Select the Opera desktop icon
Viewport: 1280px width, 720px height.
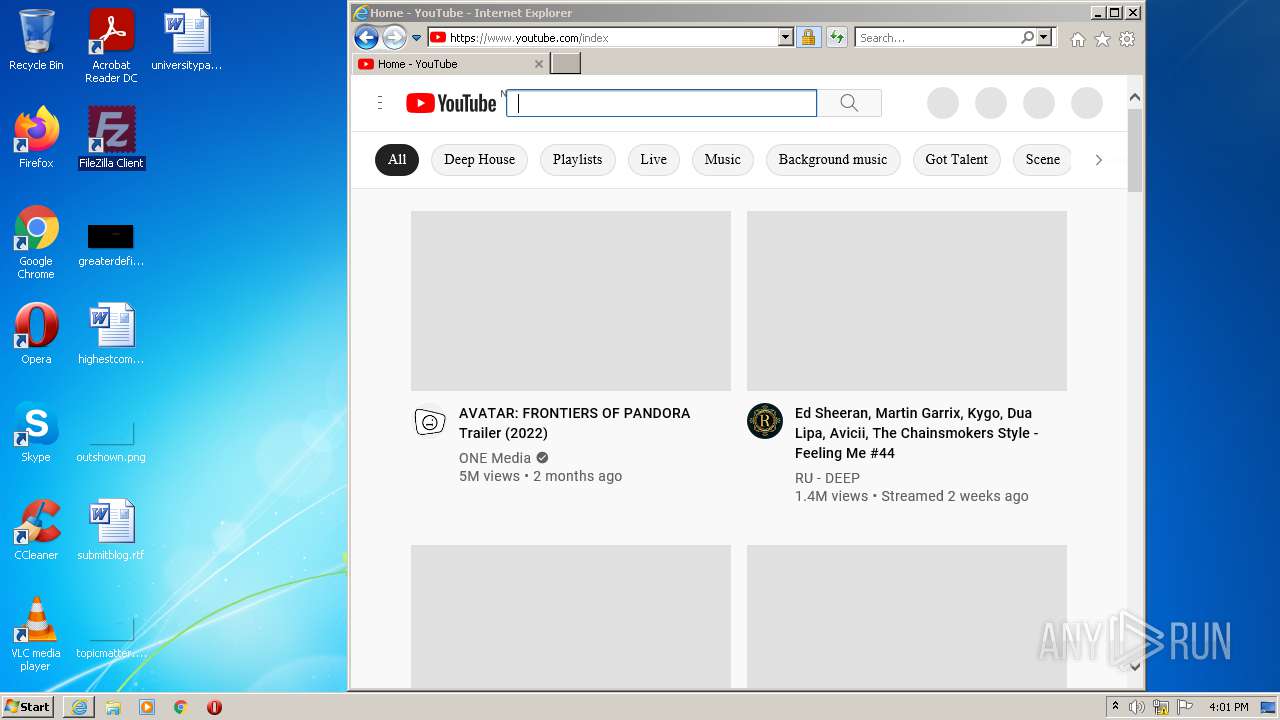(x=36, y=334)
